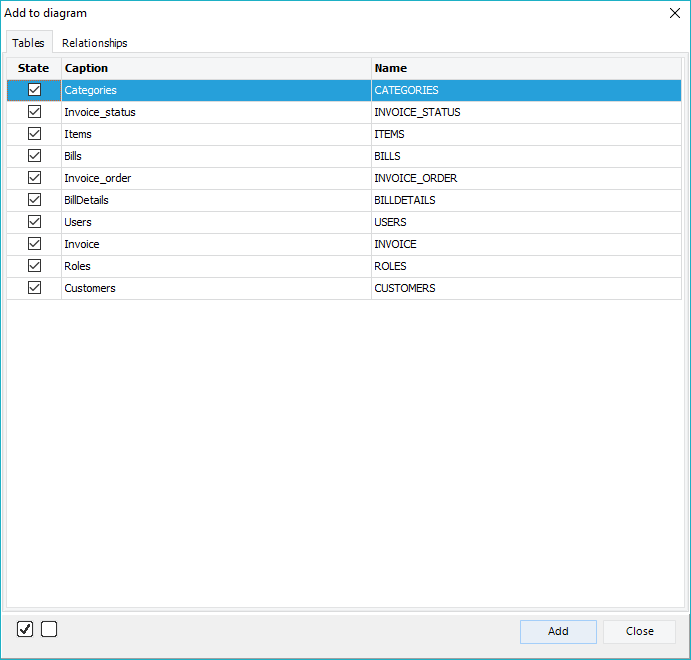The width and height of the screenshot is (691, 660).
Task: Click the ITEMS name cell
Action: [x=526, y=134]
